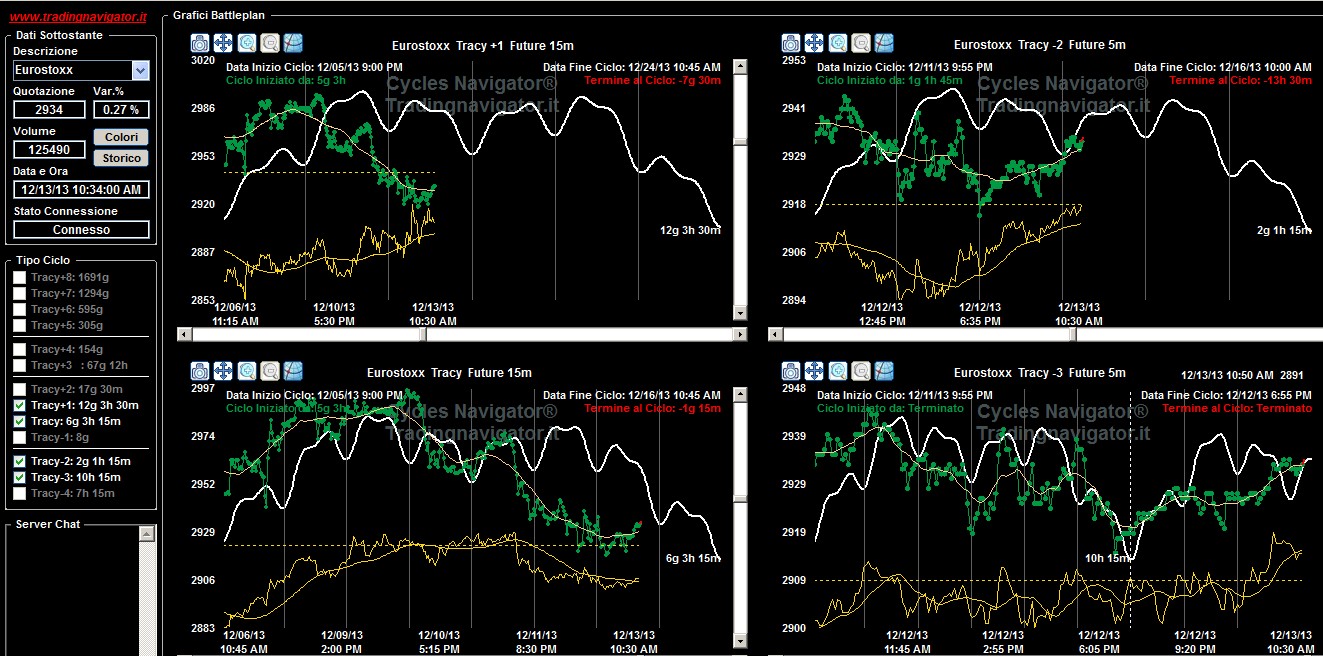Click globe grid icon on Tracy +1 chart

tap(293, 43)
